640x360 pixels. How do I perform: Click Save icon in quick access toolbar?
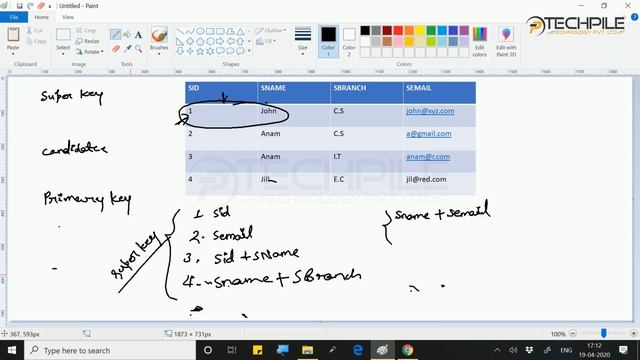click(x=19, y=6)
